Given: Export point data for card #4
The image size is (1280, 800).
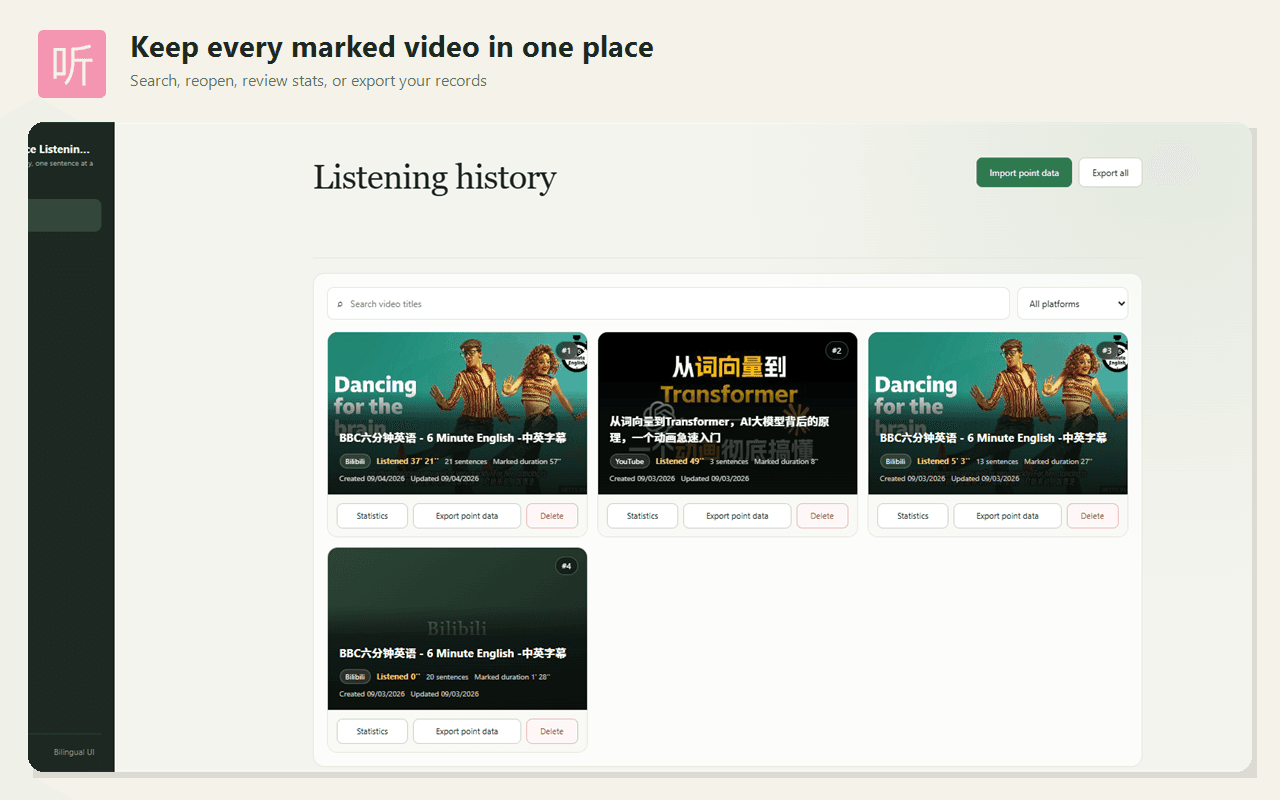Looking at the screenshot, I should tap(467, 731).
